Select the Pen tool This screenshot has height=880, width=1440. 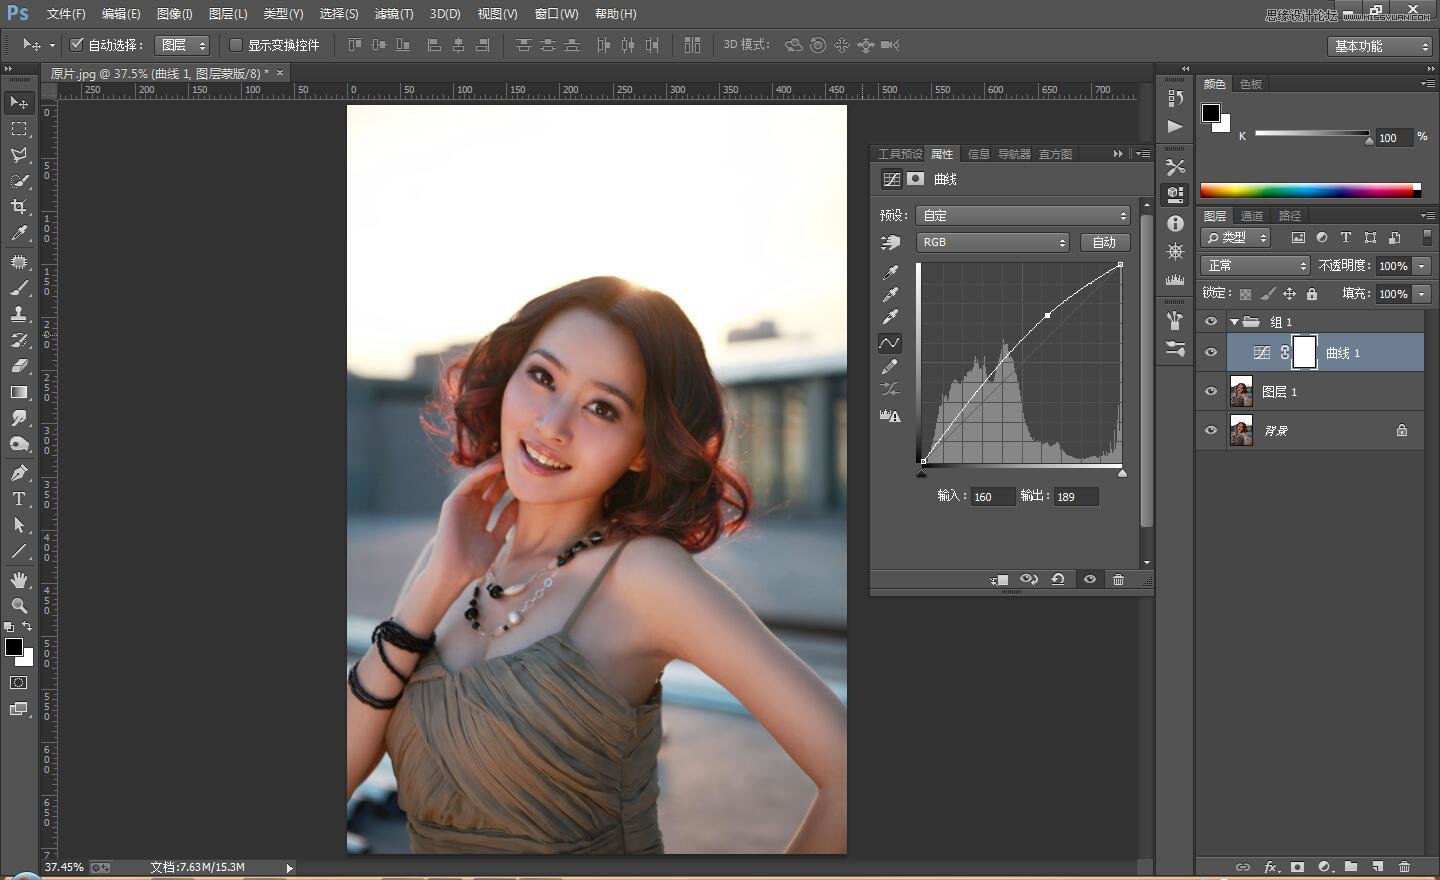[x=18, y=473]
